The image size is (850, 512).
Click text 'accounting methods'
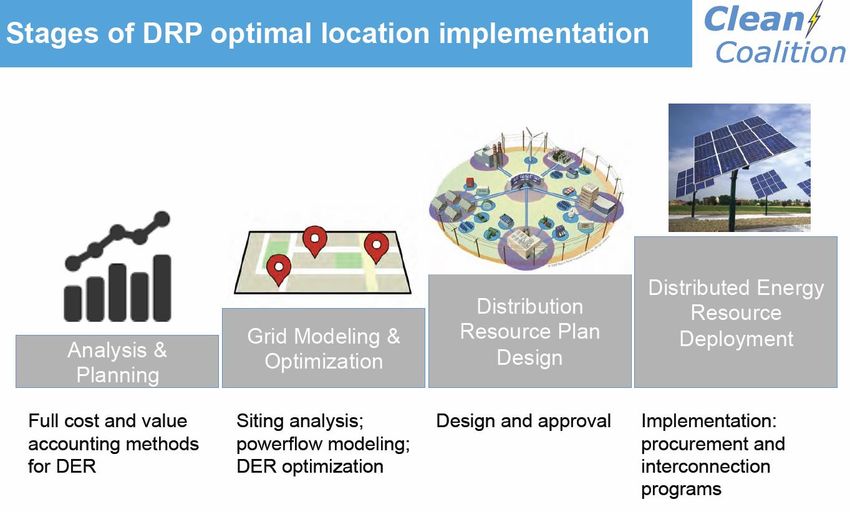coord(113,444)
